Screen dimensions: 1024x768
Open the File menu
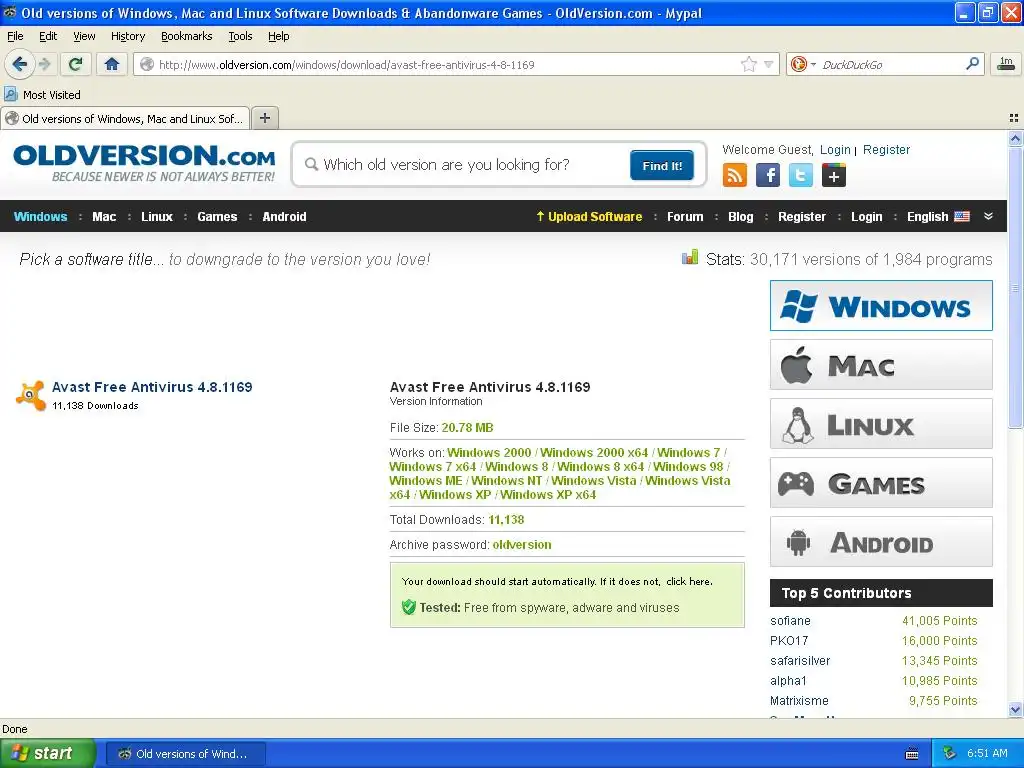tap(15, 36)
